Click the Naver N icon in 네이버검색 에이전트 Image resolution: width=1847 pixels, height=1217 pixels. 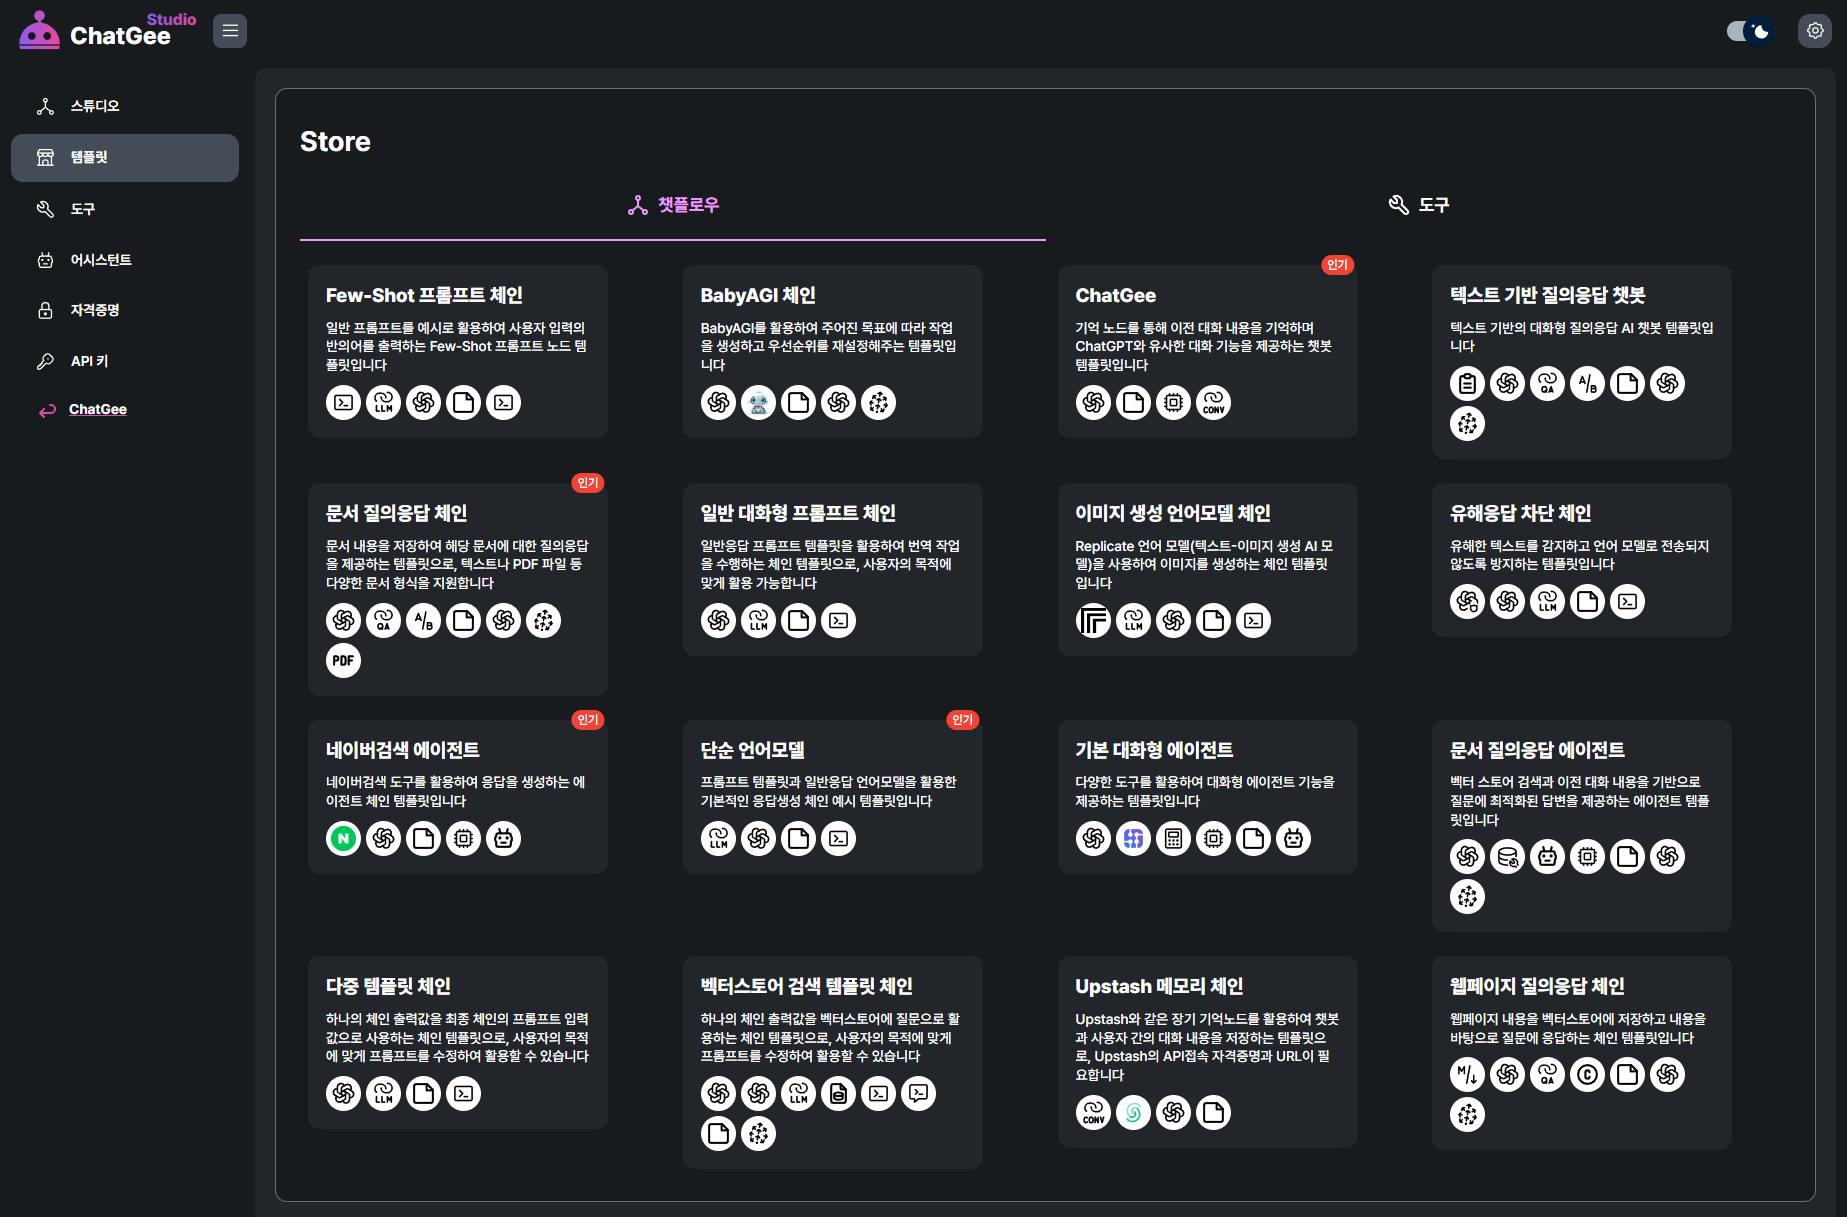[343, 838]
